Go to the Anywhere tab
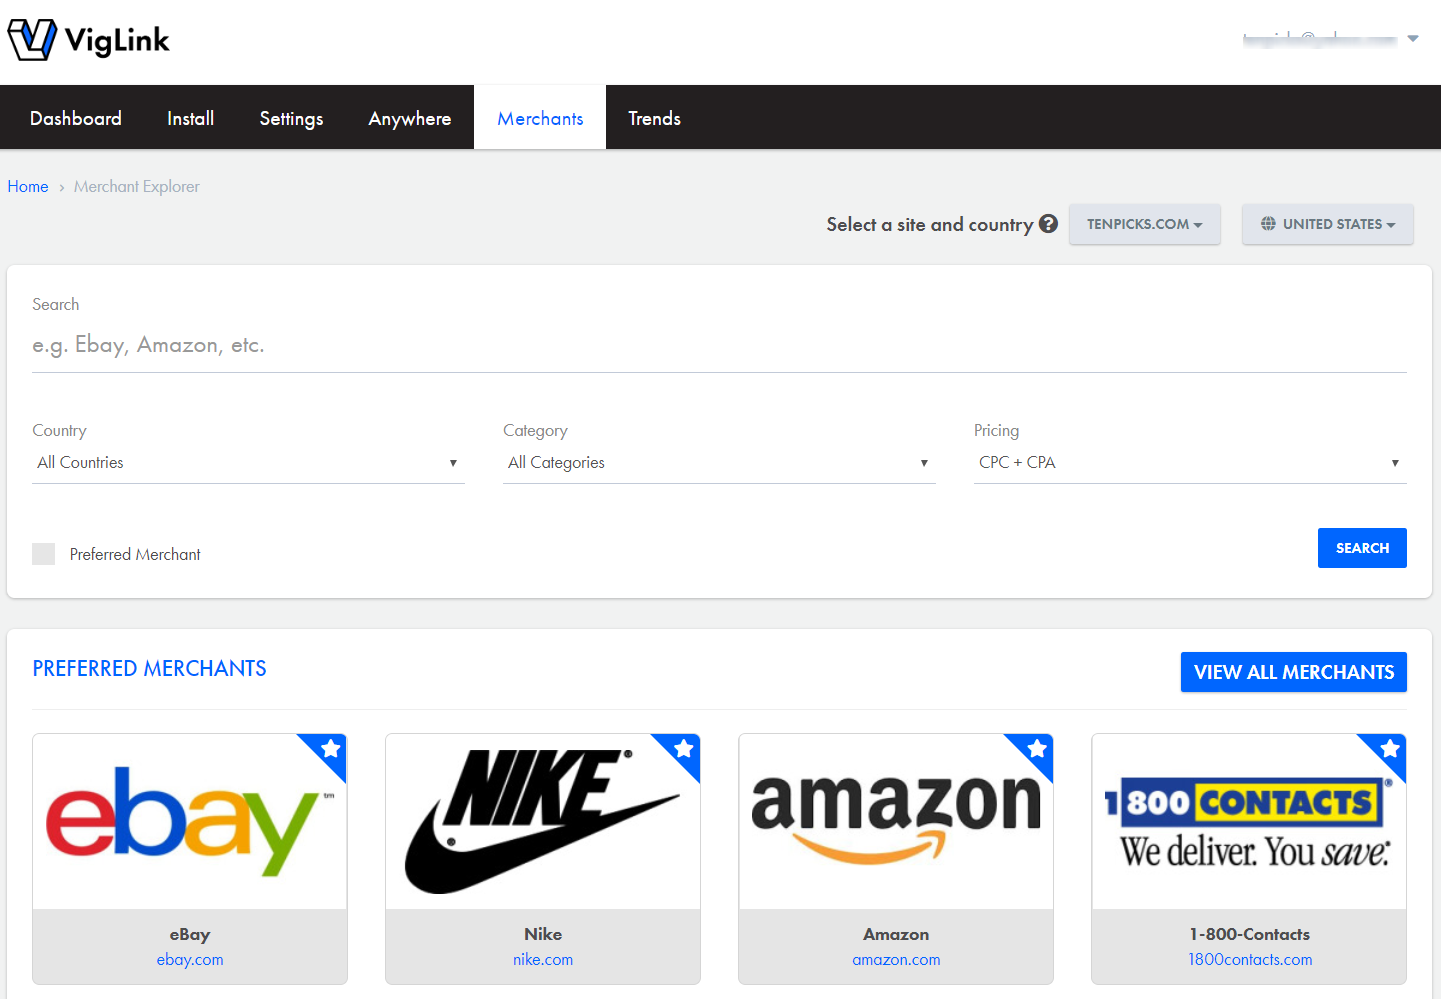Image resolution: width=1441 pixels, height=999 pixels. coord(410,118)
